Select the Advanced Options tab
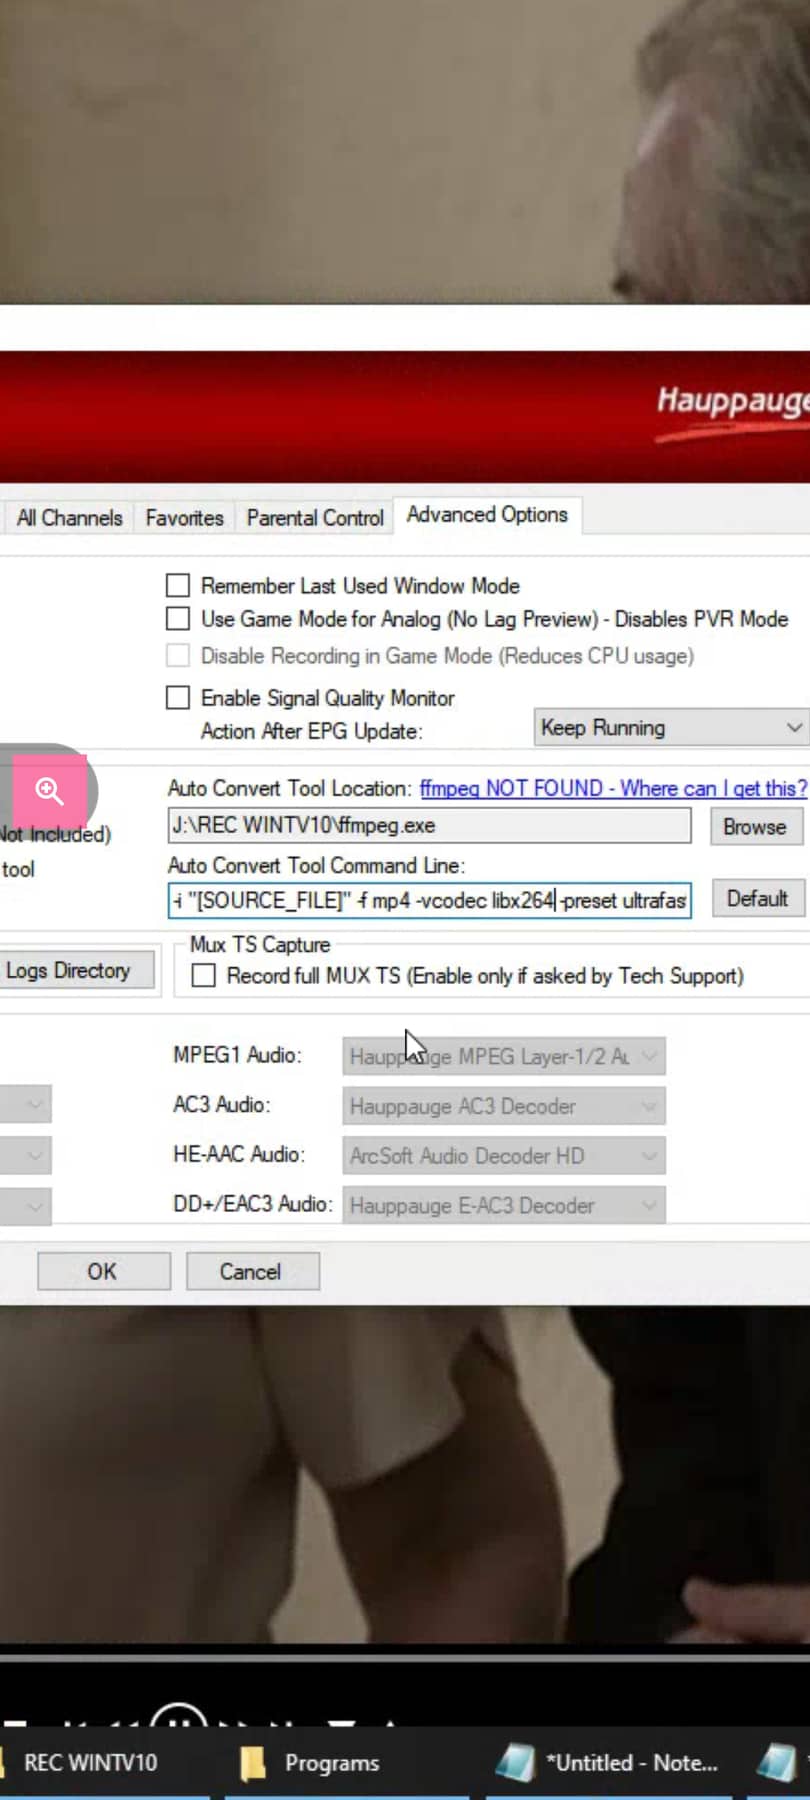The image size is (810, 1800). (x=487, y=515)
